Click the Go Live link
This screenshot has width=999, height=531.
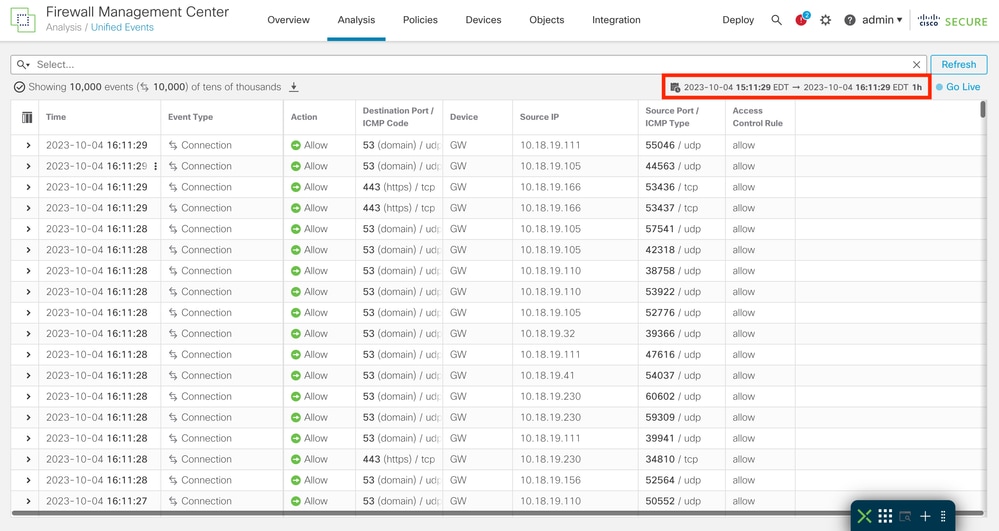[x=963, y=87]
